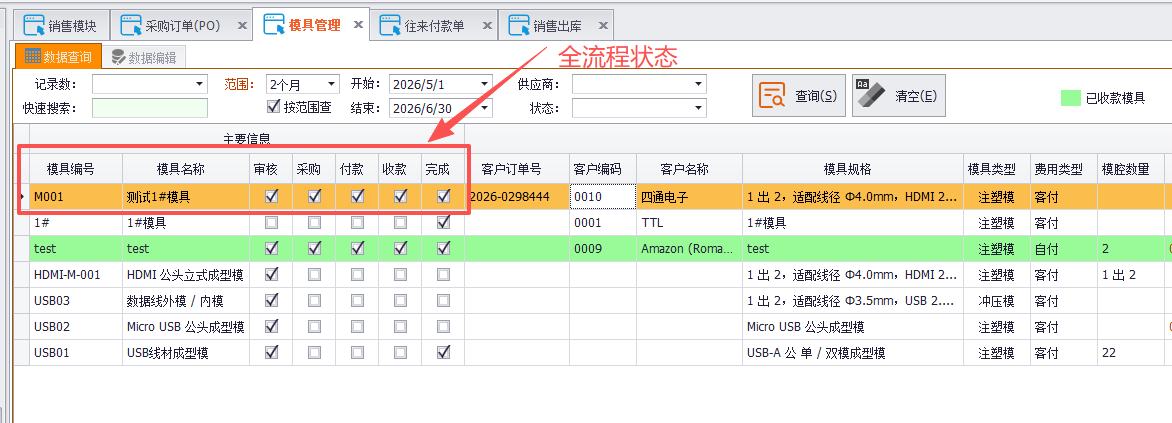Open the 状态 dropdown
The height and width of the screenshot is (423, 1172).
tap(698, 108)
